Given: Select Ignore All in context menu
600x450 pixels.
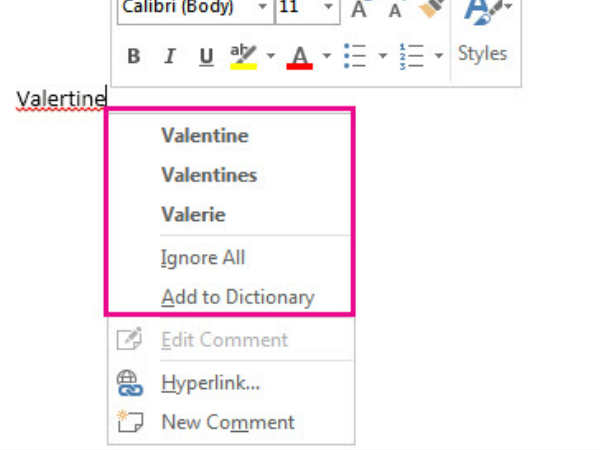Looking at the screenshot, I should pos(203,258).
